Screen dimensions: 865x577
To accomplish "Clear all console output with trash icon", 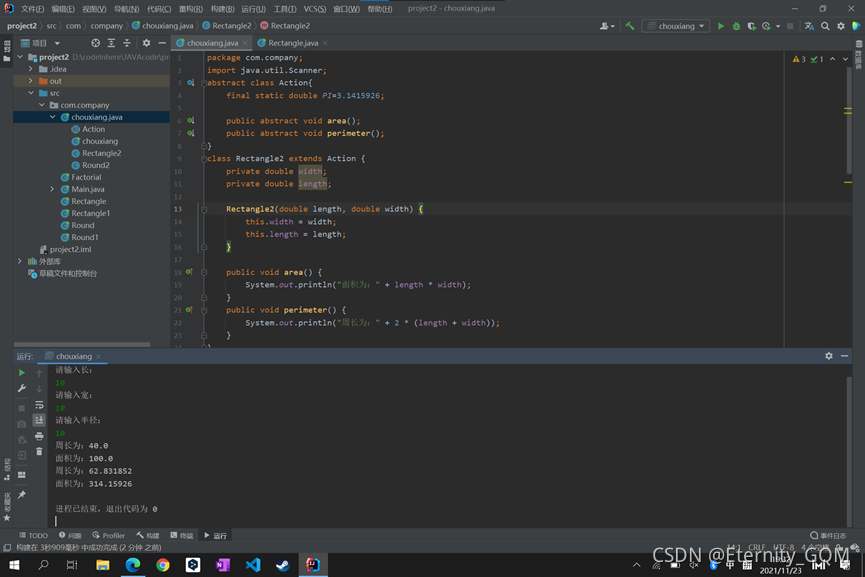I will [39, 452].
